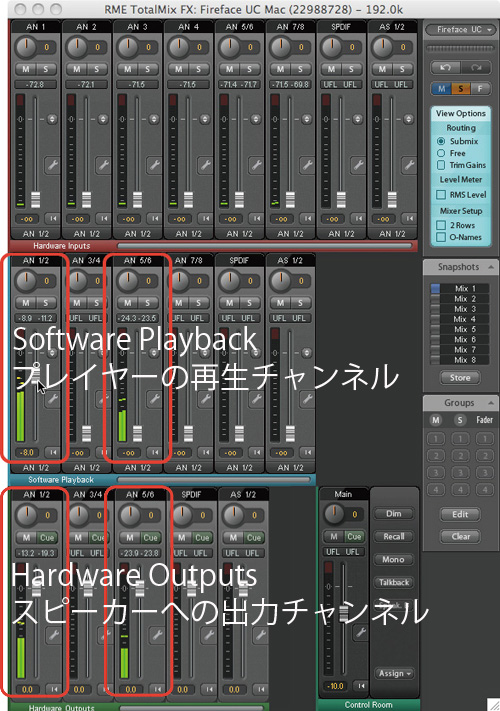Click the Groups Clear button
Viewport: 500px width, 711px height.
click(x=460, y=536)
